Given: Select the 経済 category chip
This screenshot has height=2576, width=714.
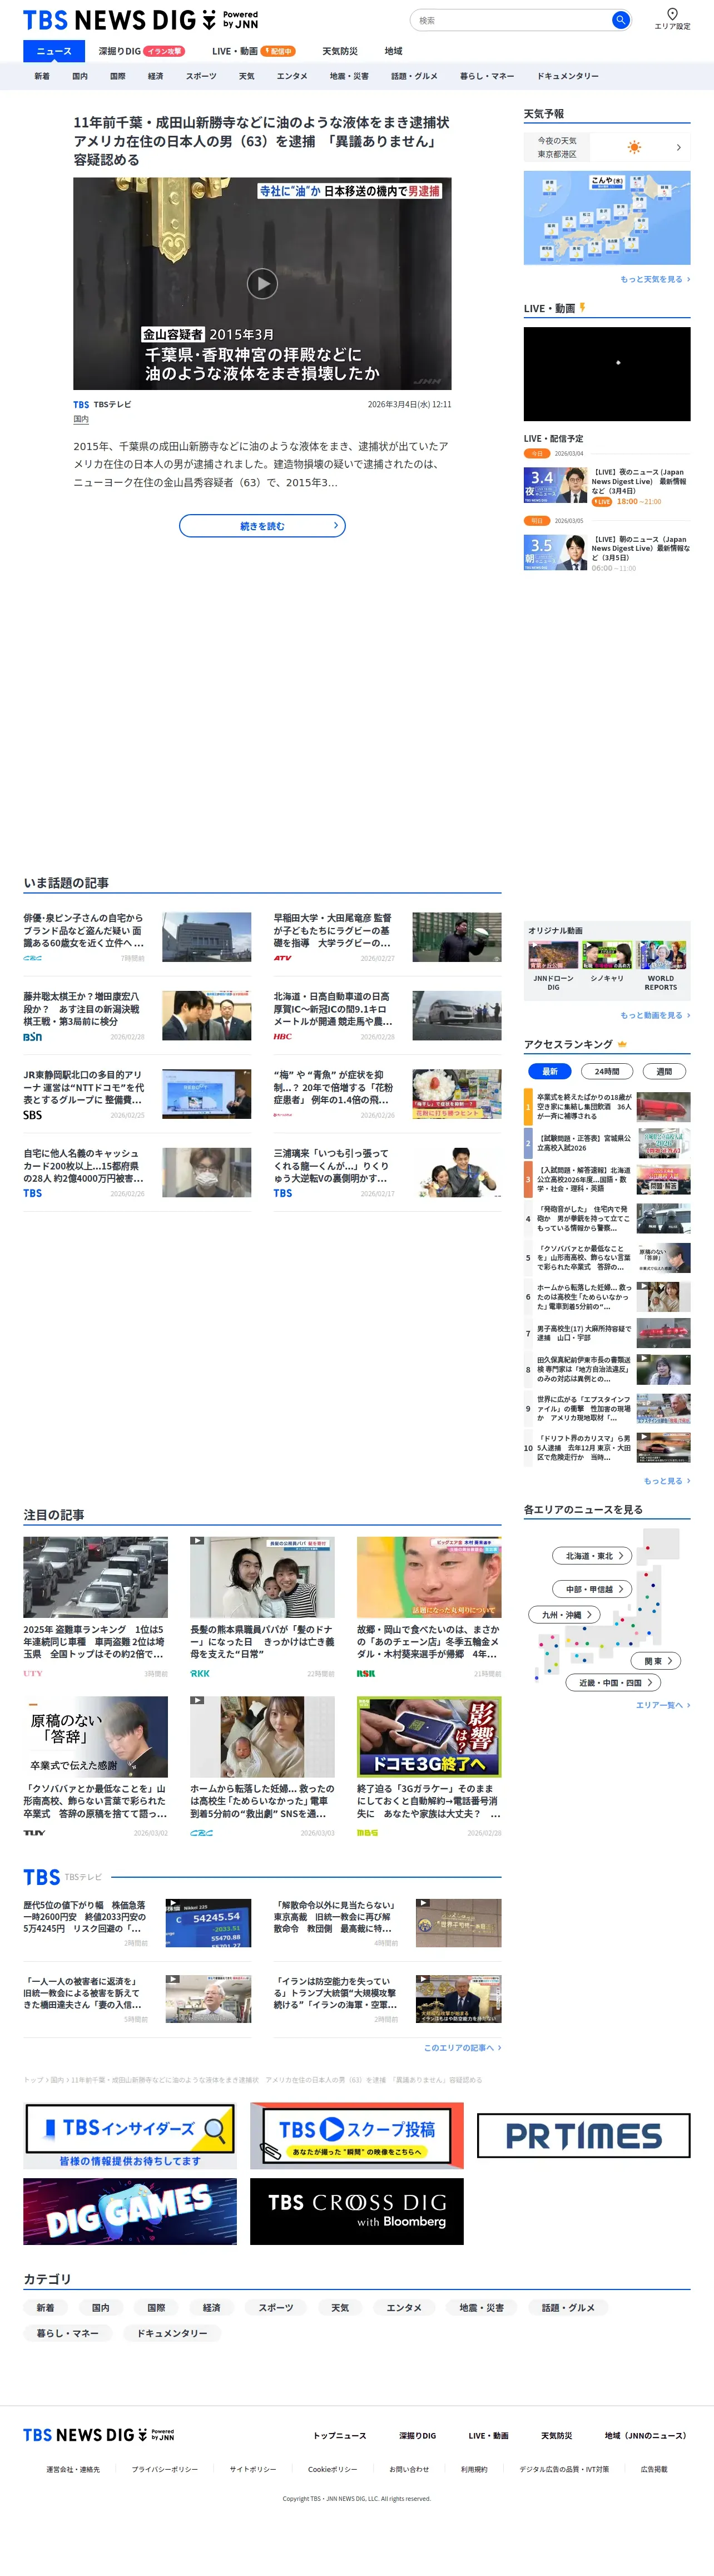Looking at the screenshot, I should click(211, 2308).
